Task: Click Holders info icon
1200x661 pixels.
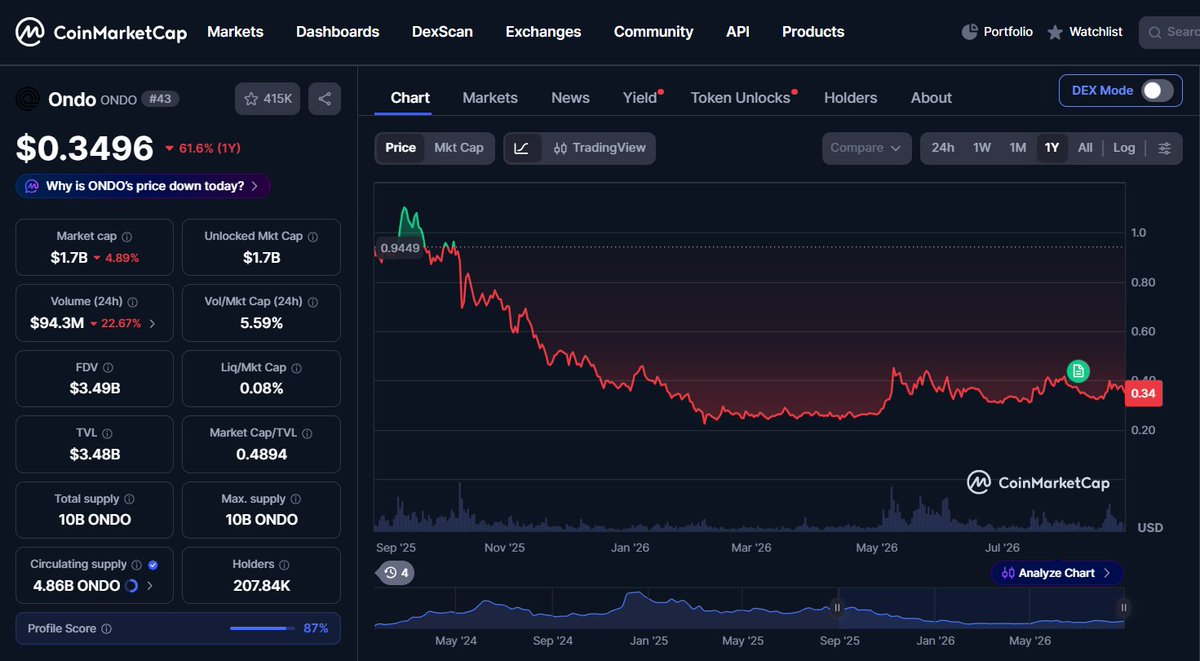Action: 284,565
